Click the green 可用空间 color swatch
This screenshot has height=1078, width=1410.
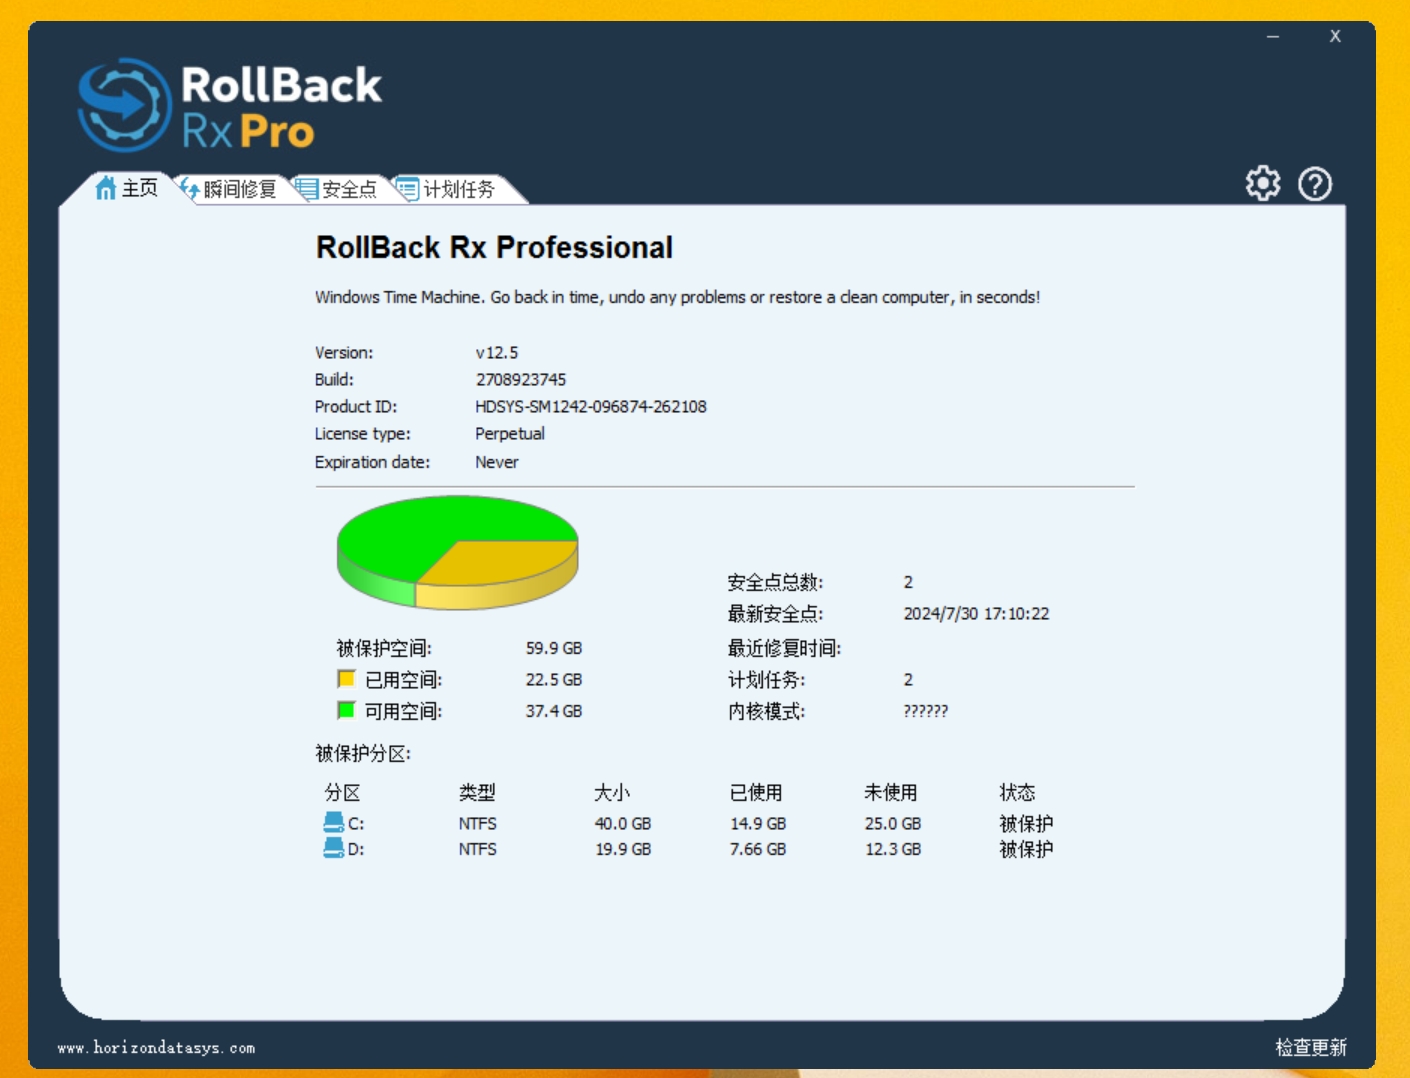pyautogui.click(x=346, y=710)
